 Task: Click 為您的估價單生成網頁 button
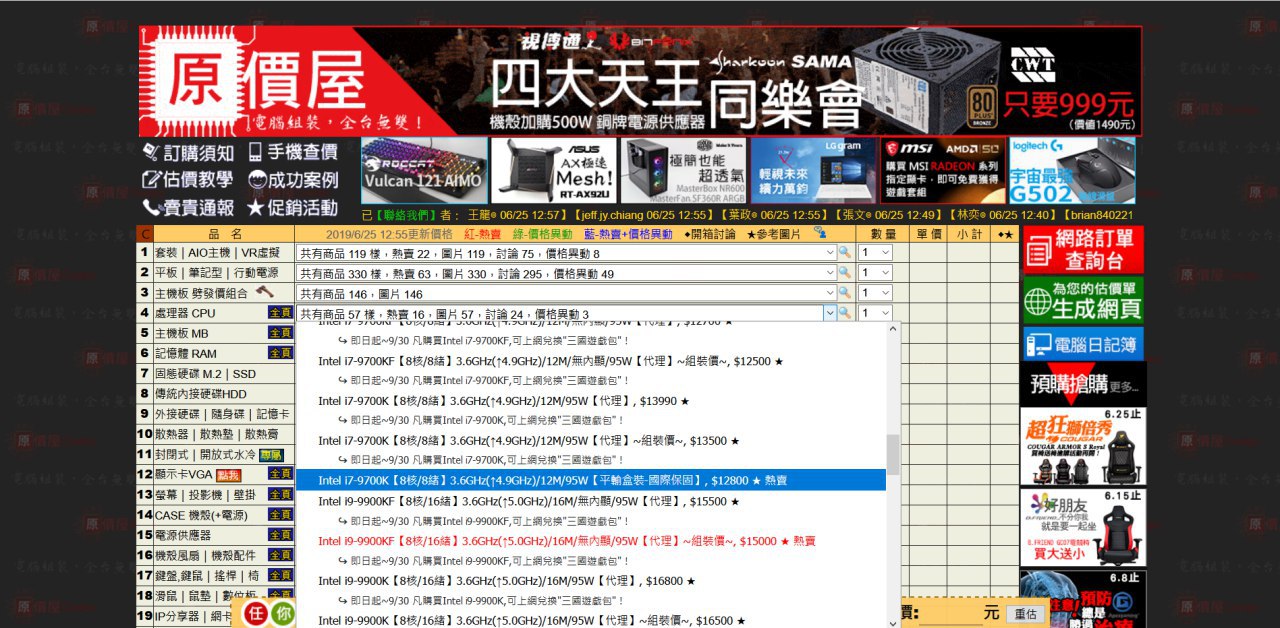click(x=1083, y=299)
